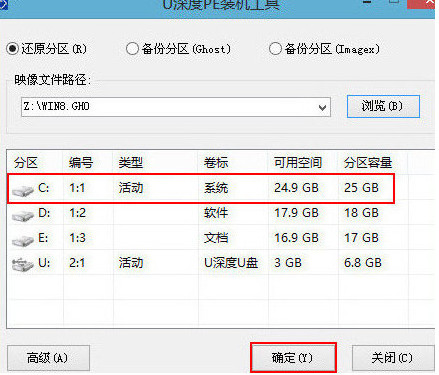Click the U深度U盘 volume label

(x=231, y=263)
